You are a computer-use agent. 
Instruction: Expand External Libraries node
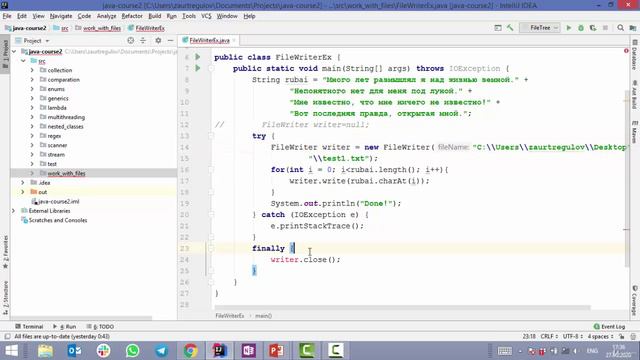click(x=13, y=211)
